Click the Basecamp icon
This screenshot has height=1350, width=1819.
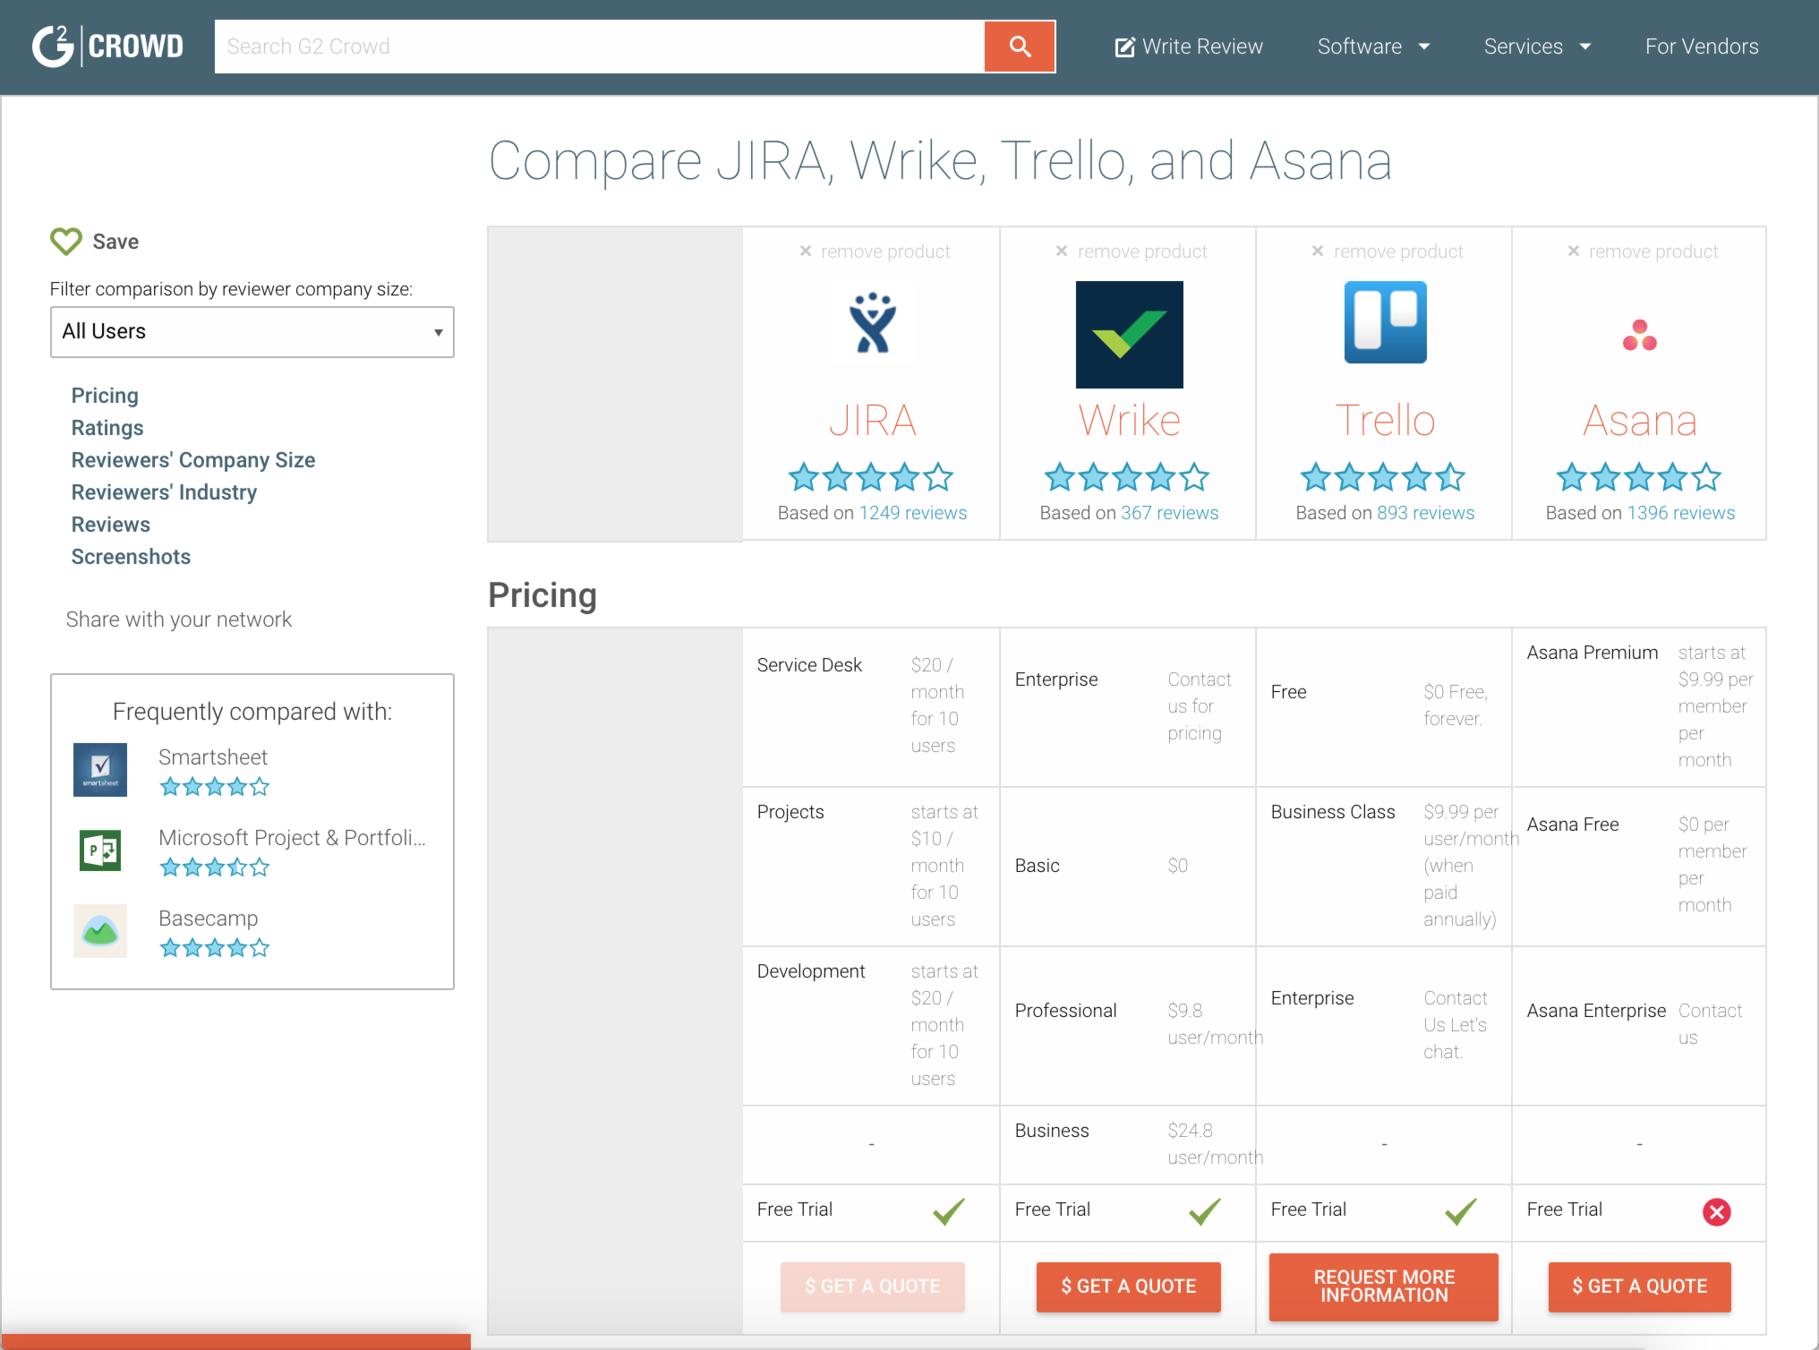tap(100, 931)
